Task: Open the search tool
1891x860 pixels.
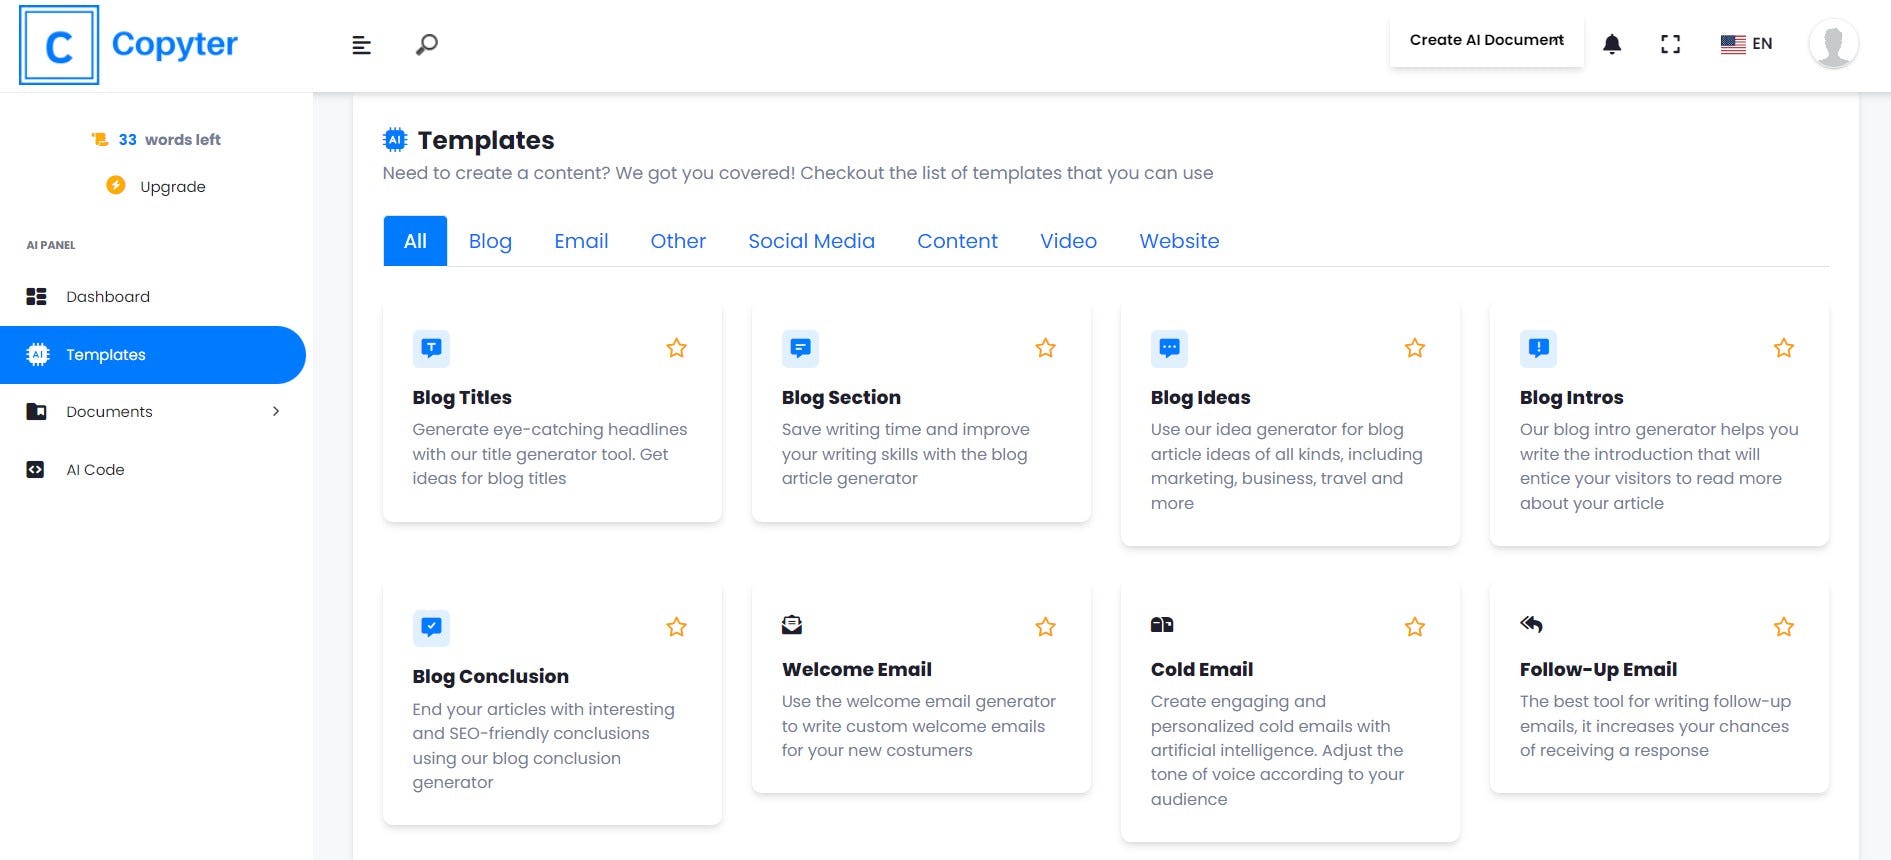Action: point(427,44)
